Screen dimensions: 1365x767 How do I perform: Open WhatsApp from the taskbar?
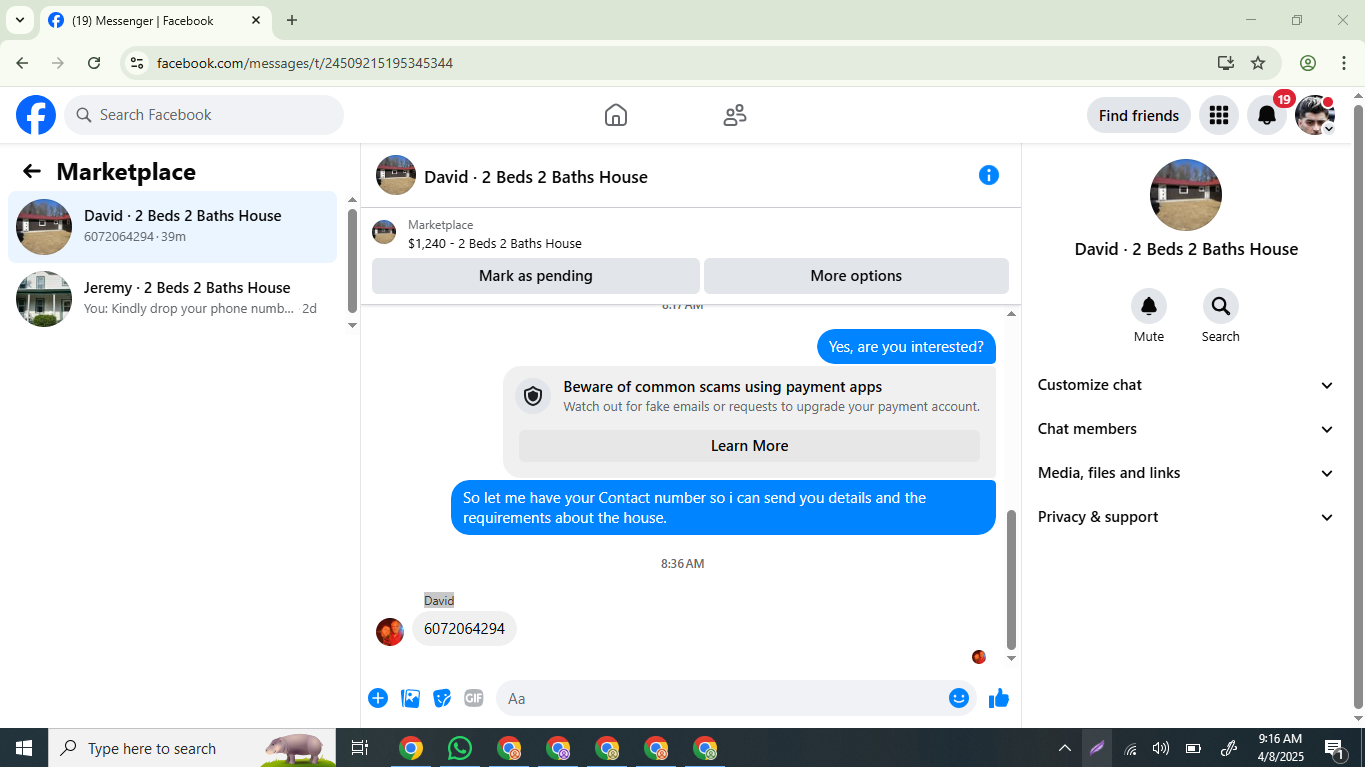tap(460, 748)
